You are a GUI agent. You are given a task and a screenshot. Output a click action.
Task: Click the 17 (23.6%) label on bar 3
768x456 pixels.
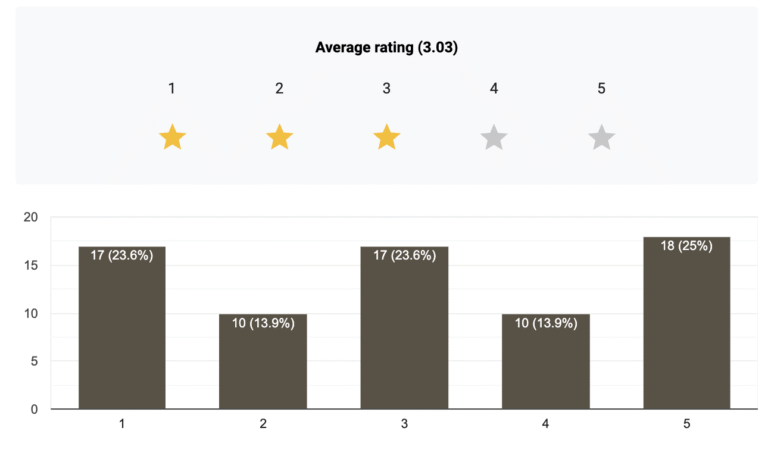click(x=404, y=255)
